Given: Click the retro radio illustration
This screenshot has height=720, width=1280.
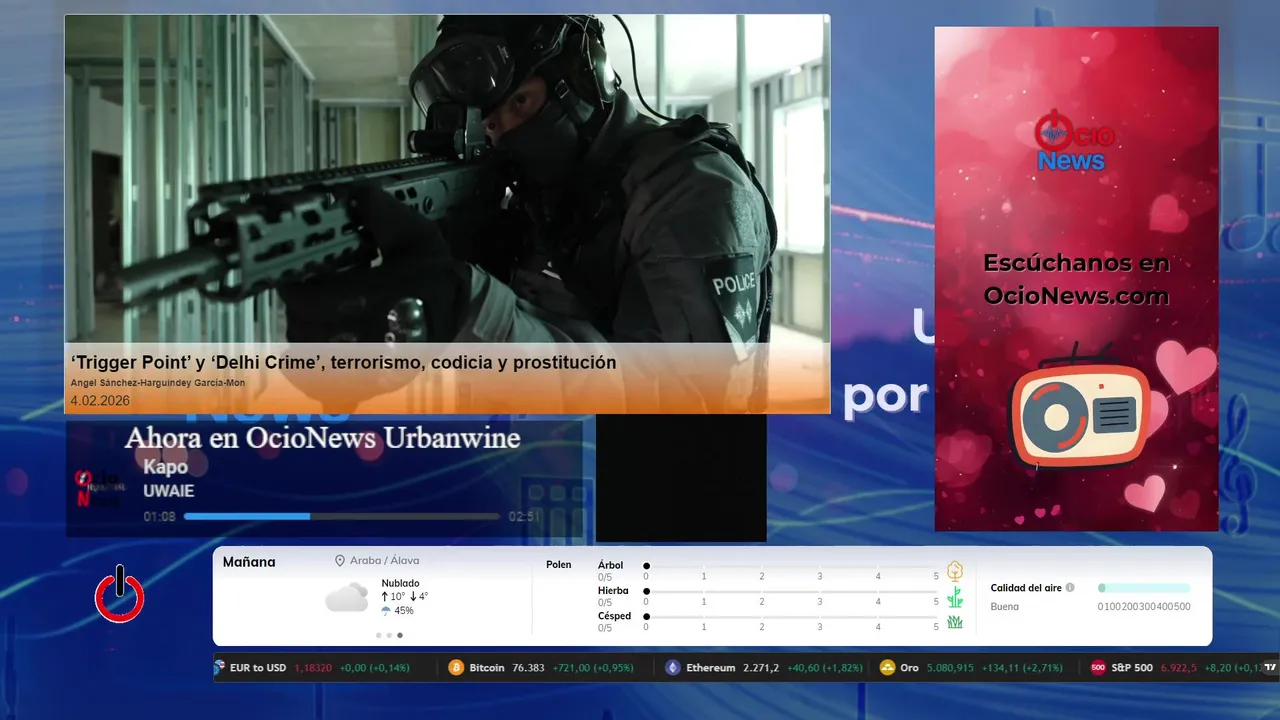Looking at the screenshot, I should 1079,406.
